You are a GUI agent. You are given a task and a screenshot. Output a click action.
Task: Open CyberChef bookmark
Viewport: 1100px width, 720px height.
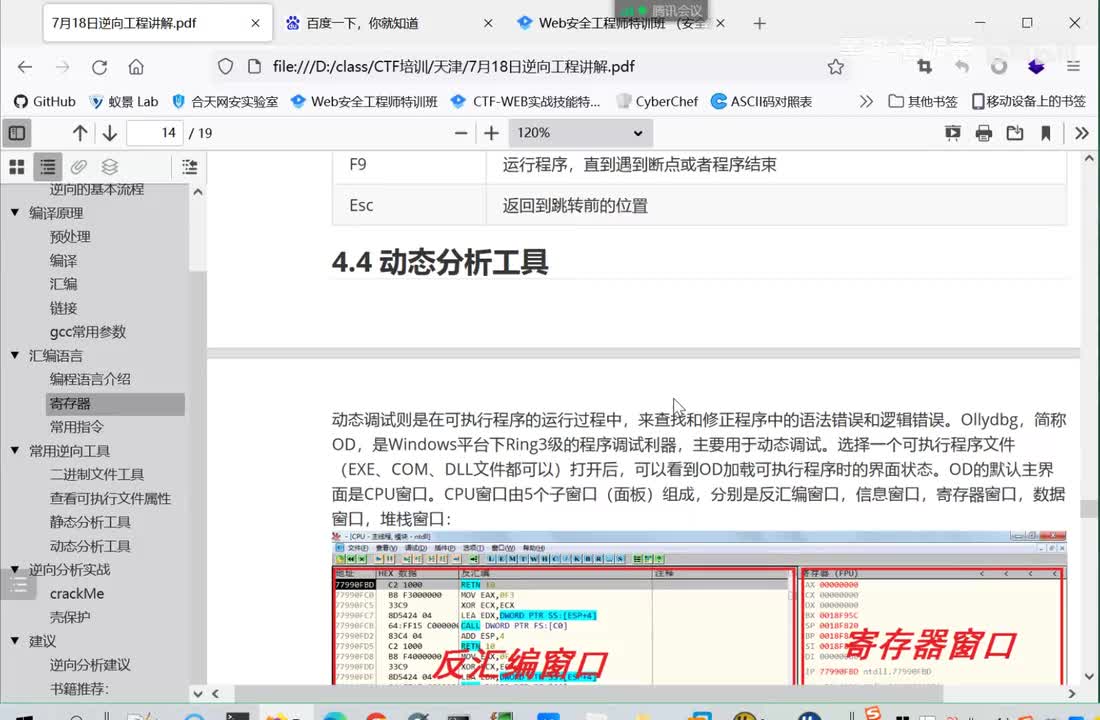click(657, 102)
